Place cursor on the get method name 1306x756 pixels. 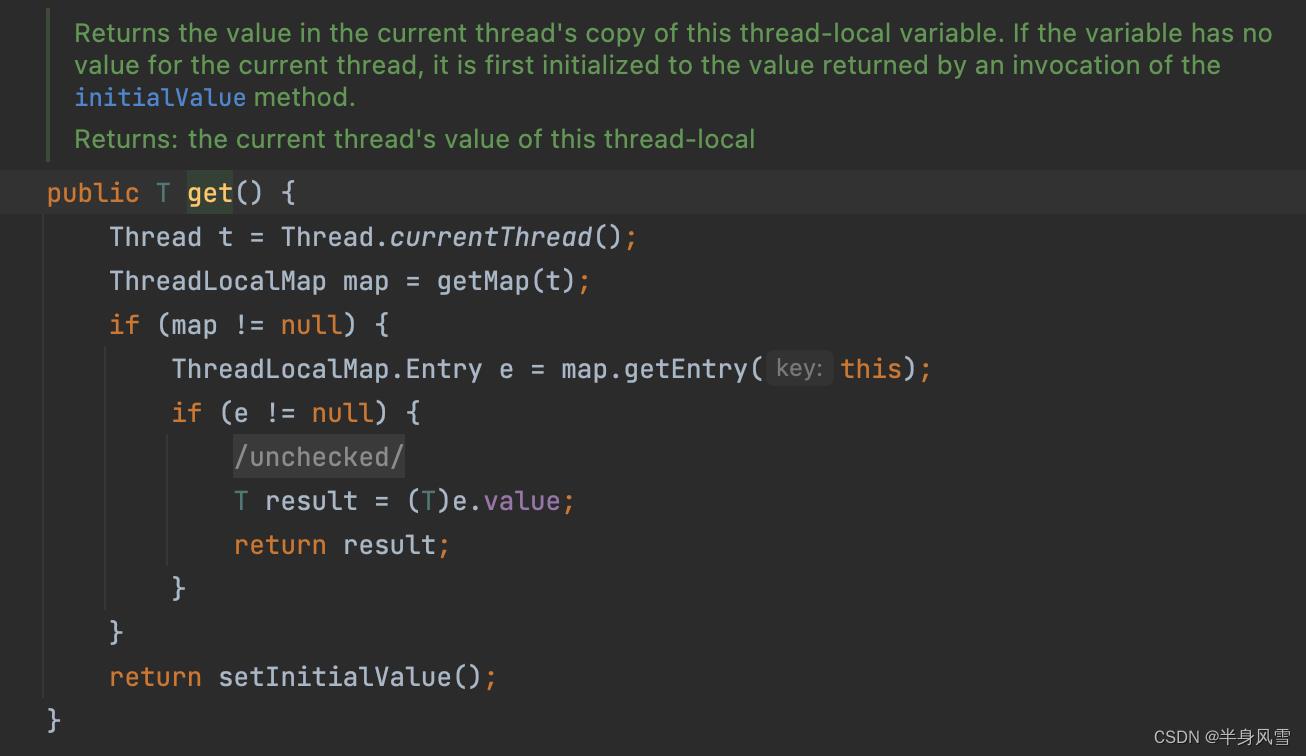point(210,192)
